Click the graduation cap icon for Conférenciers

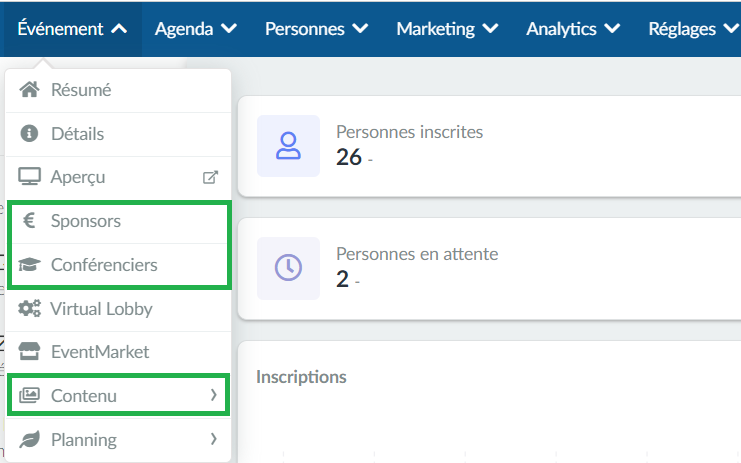pos(29,265)
